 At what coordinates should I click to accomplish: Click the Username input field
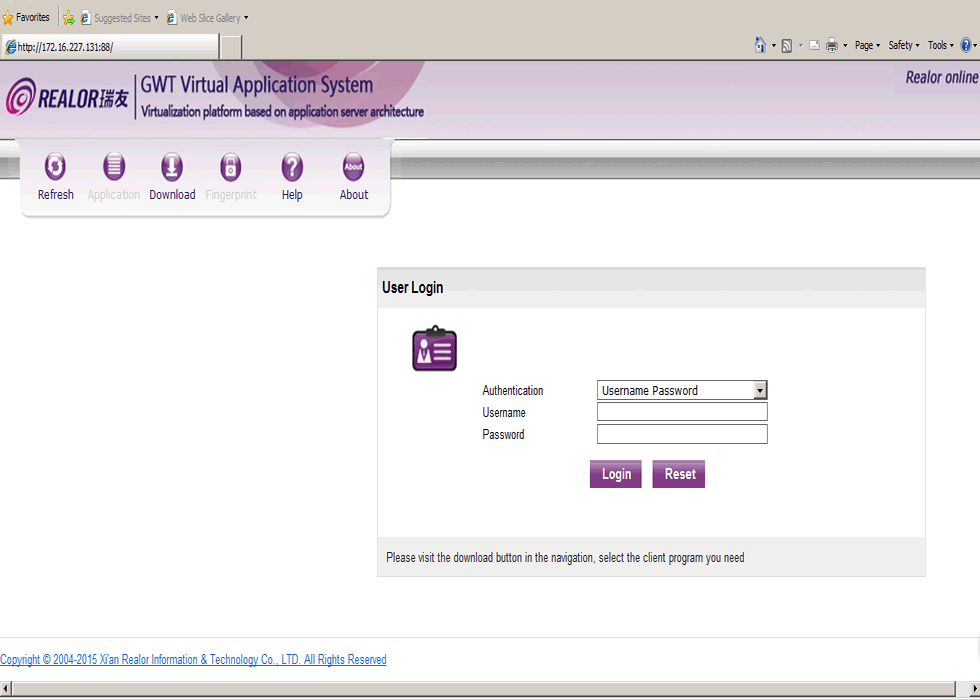[x=682, y=412]
